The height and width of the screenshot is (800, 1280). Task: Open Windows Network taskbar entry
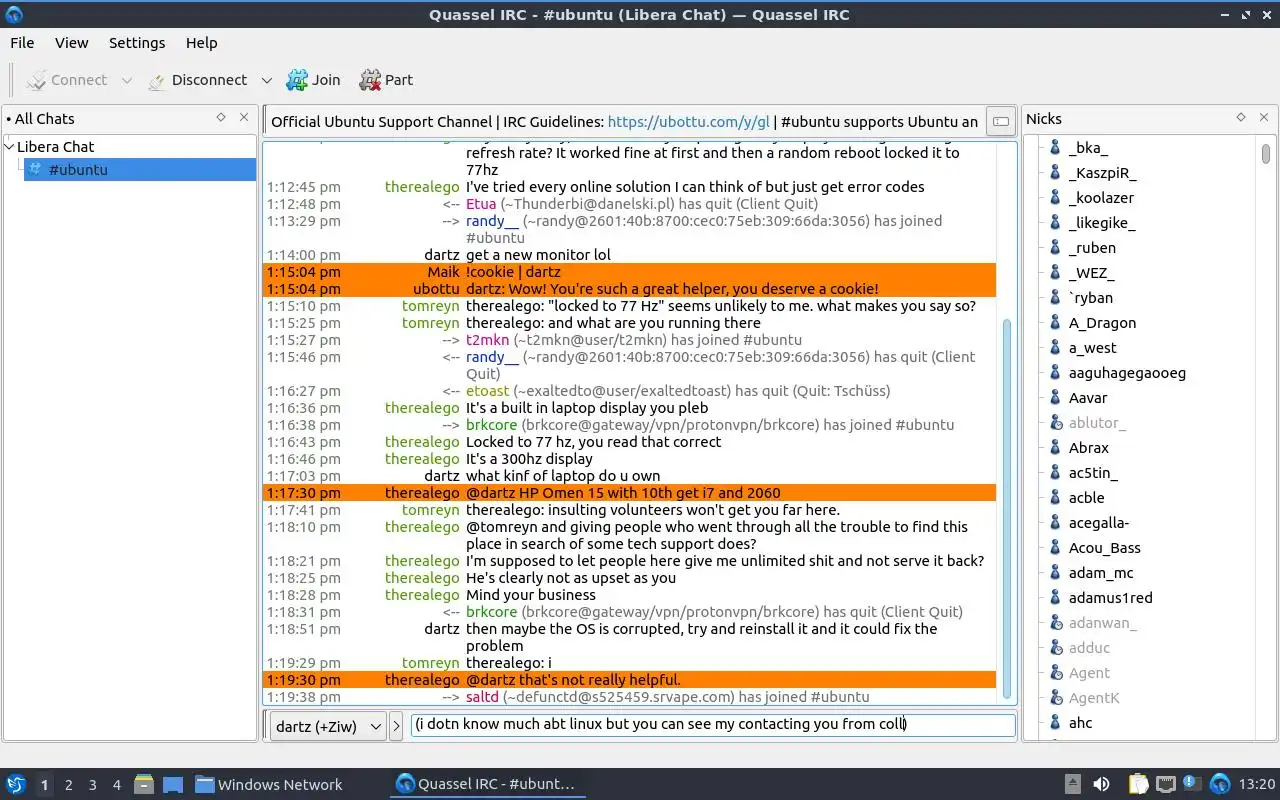point(269,785)
